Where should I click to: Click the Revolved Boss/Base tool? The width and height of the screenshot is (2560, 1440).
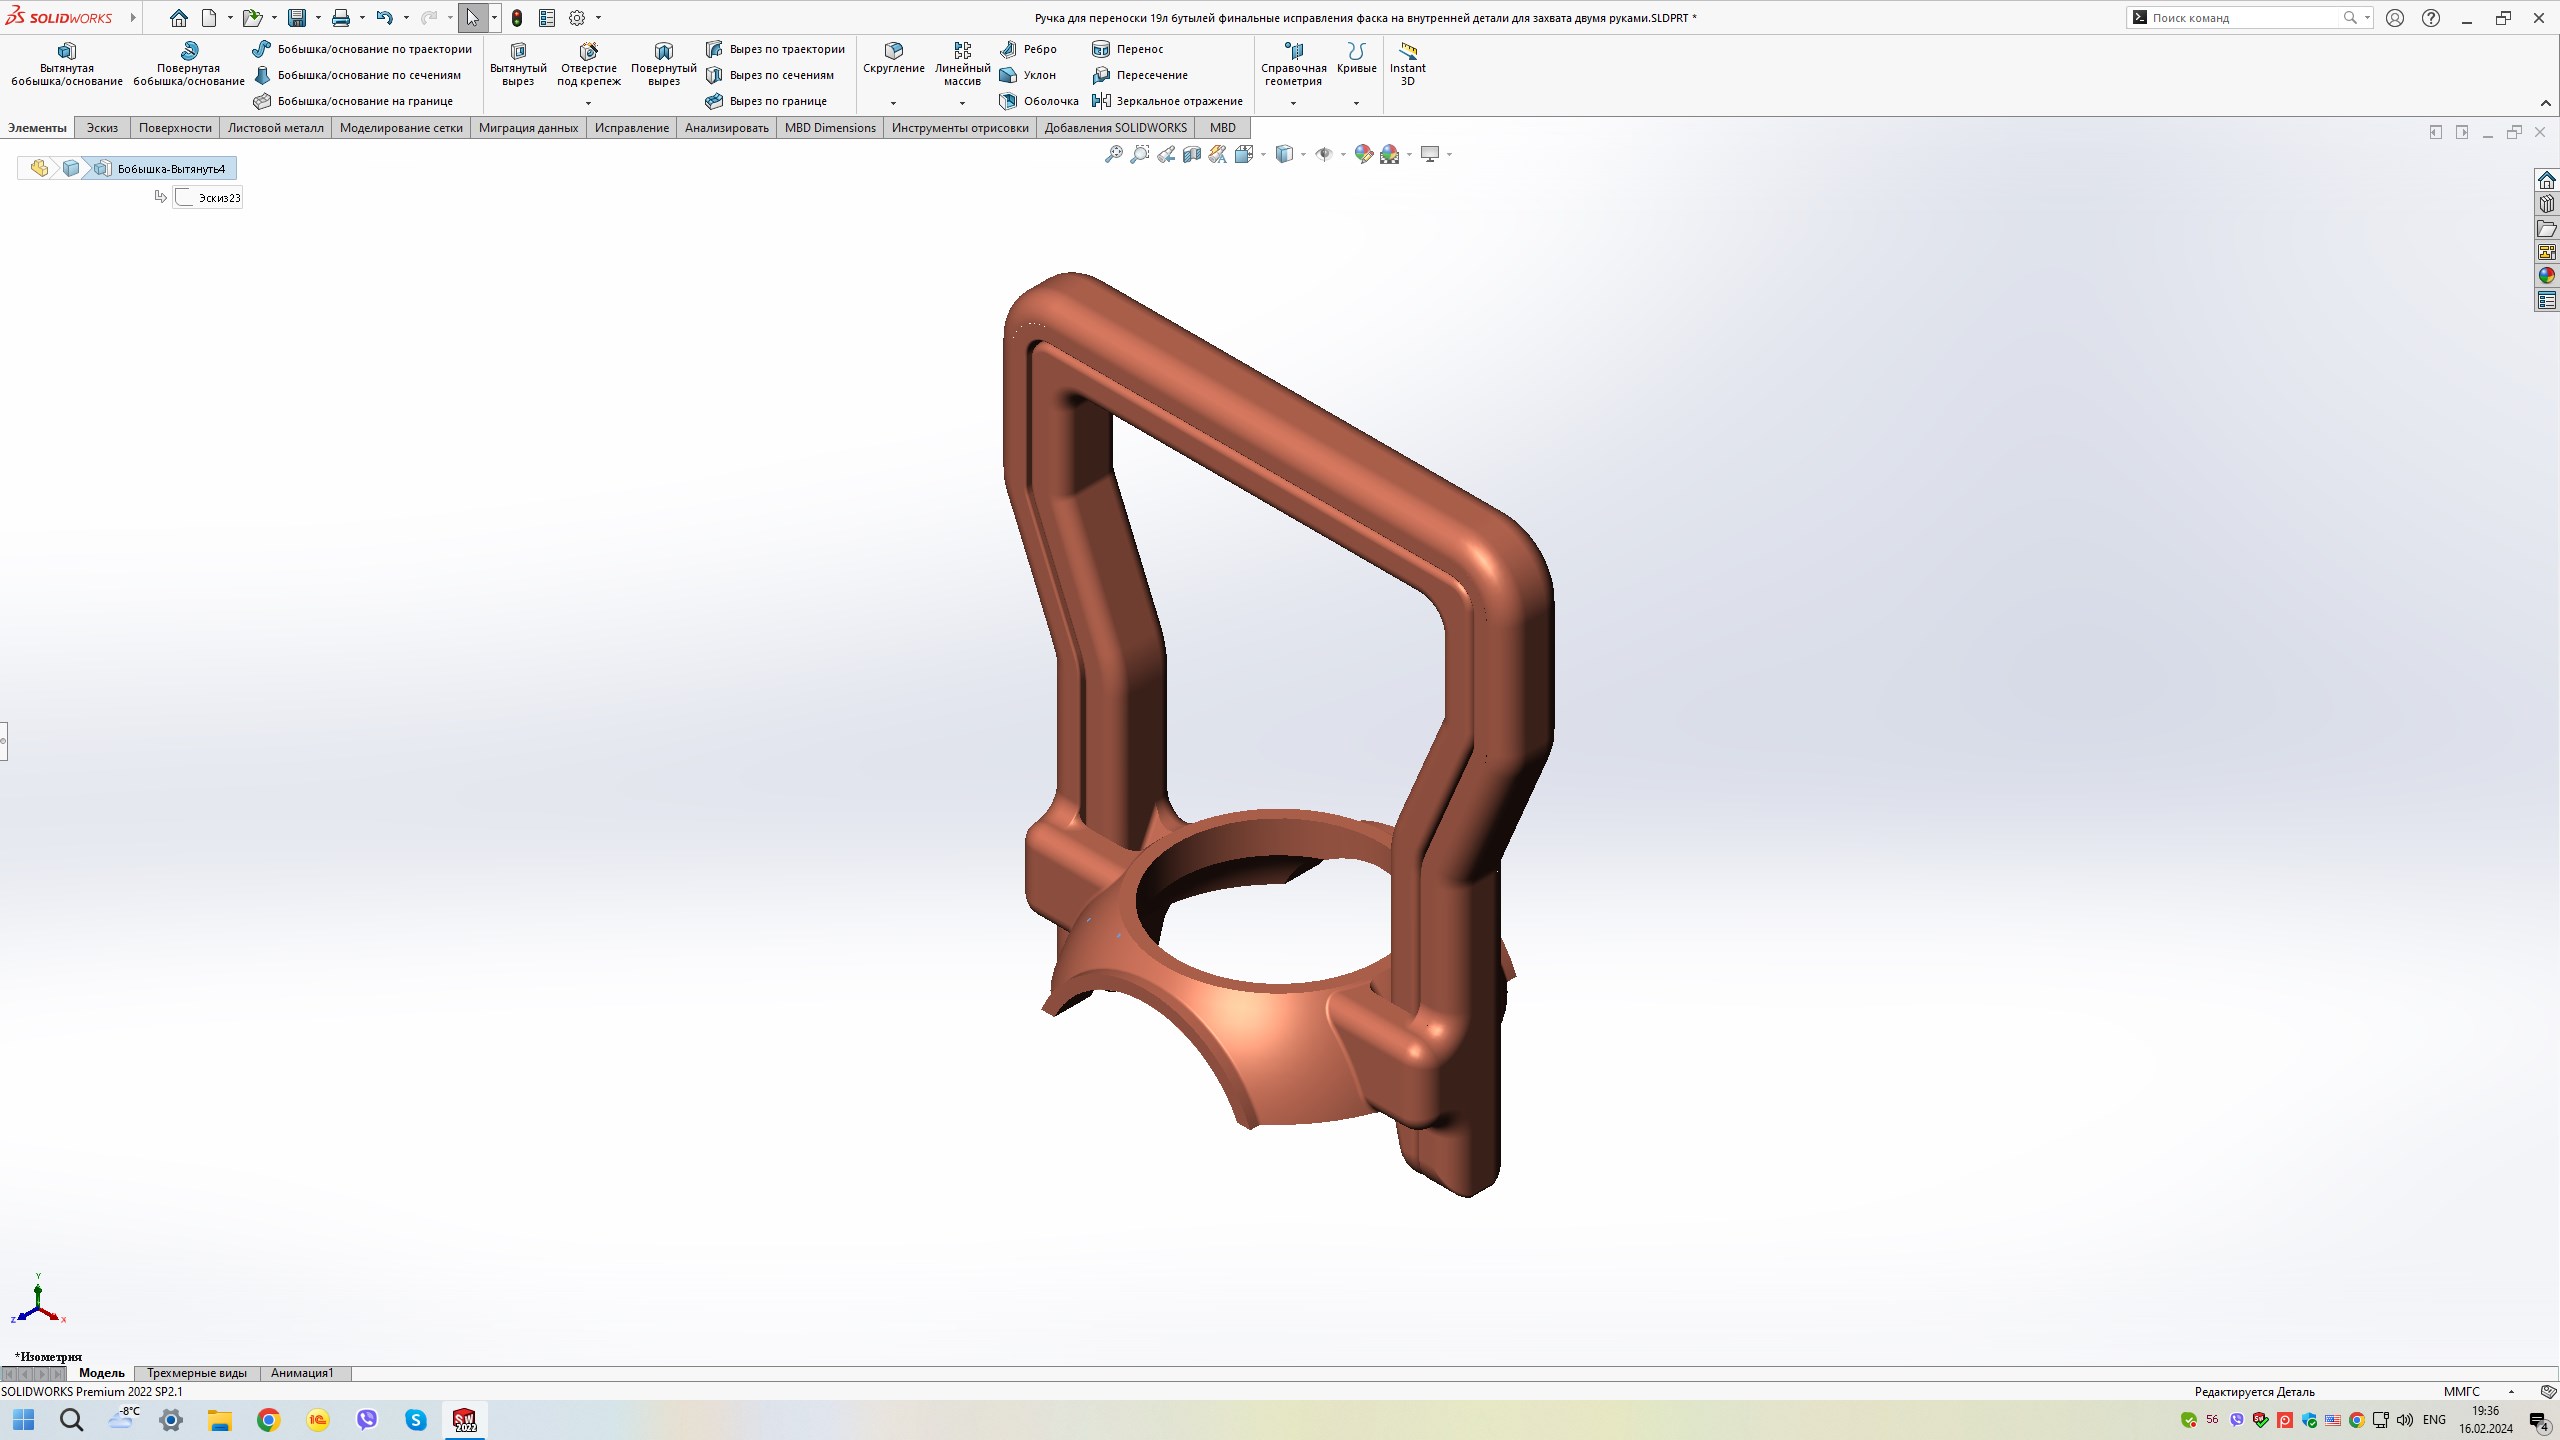coord(188,64)
